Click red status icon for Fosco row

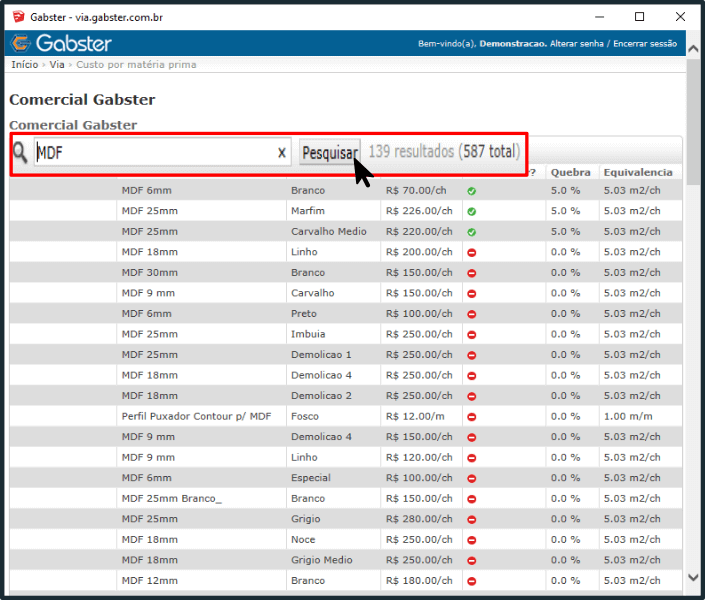point(471,417)
